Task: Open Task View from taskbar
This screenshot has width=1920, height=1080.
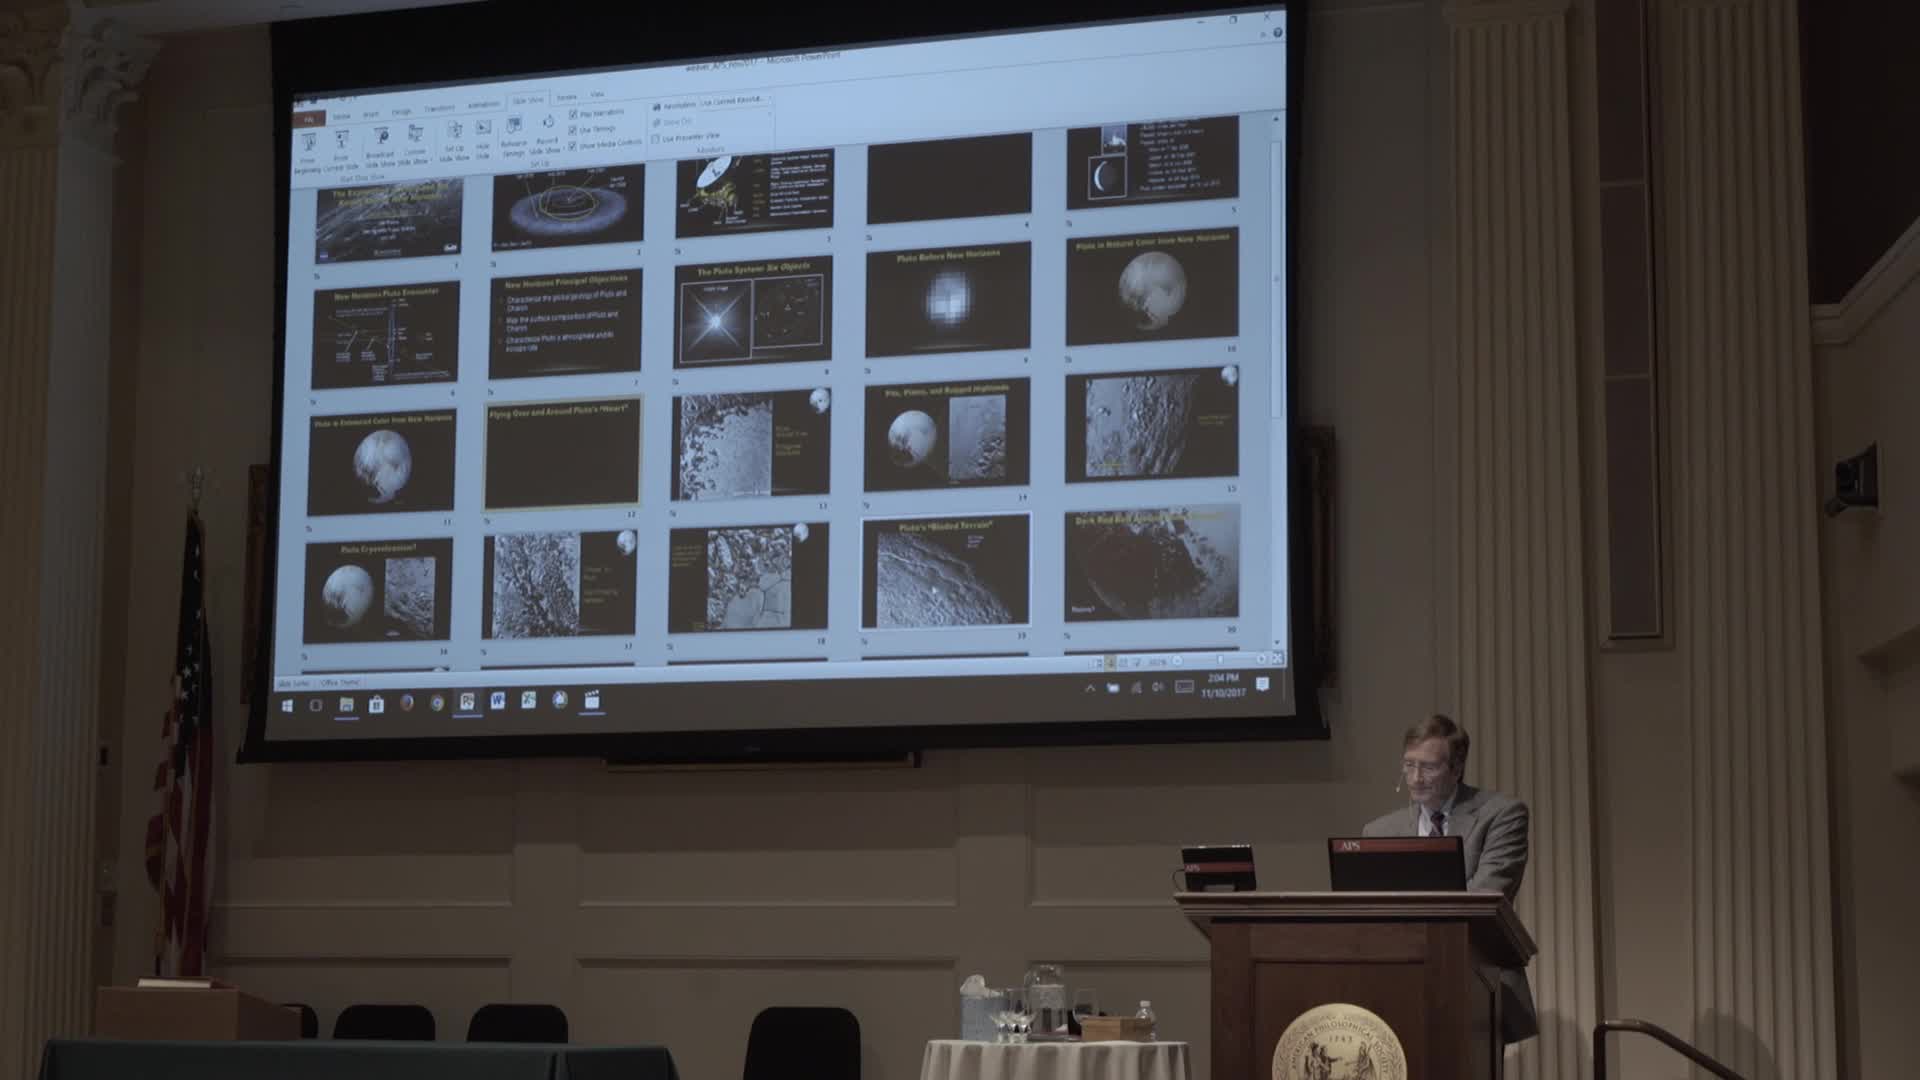Action: [x=316, y=705]
